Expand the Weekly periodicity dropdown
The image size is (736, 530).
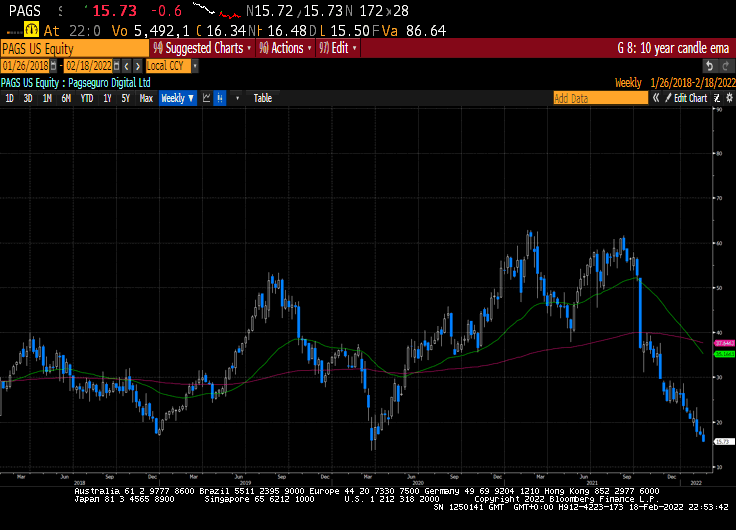click(177, 98)
